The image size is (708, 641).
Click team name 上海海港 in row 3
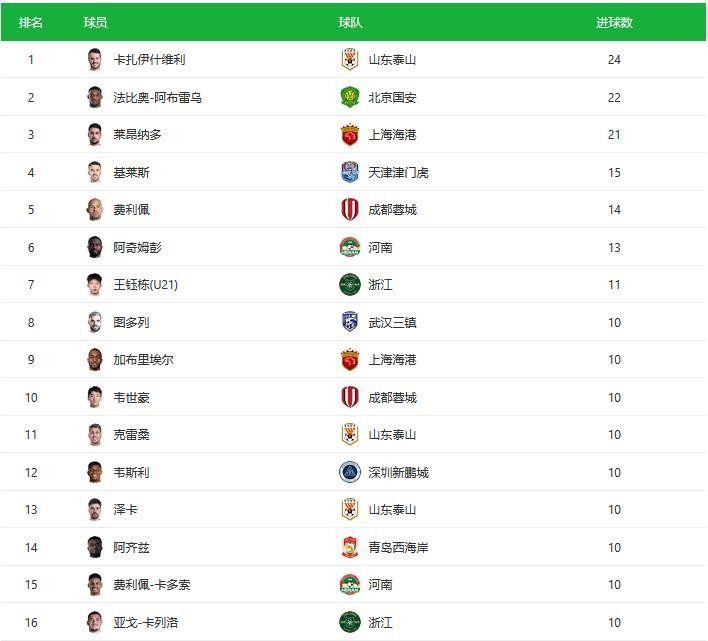(x=392, y=135)
